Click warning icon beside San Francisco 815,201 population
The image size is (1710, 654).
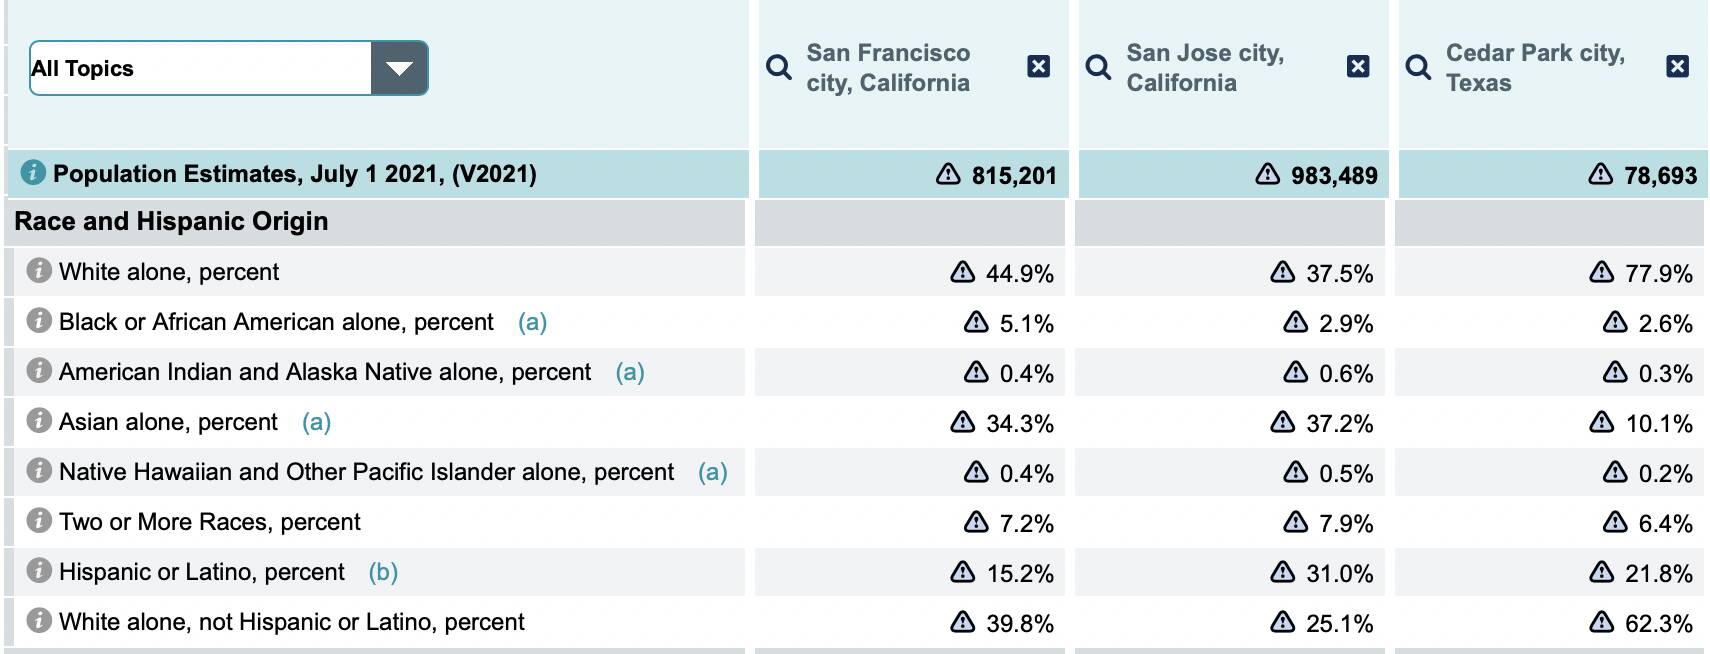click(948, 174)
